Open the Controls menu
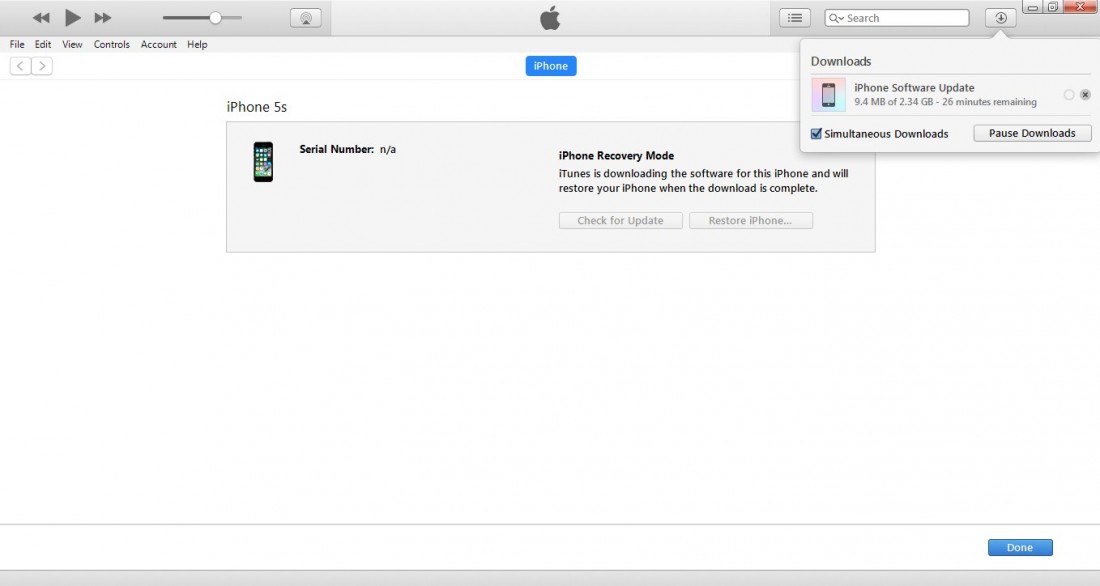This screenshot has width=1100, height=586. [x=112, y=44]
